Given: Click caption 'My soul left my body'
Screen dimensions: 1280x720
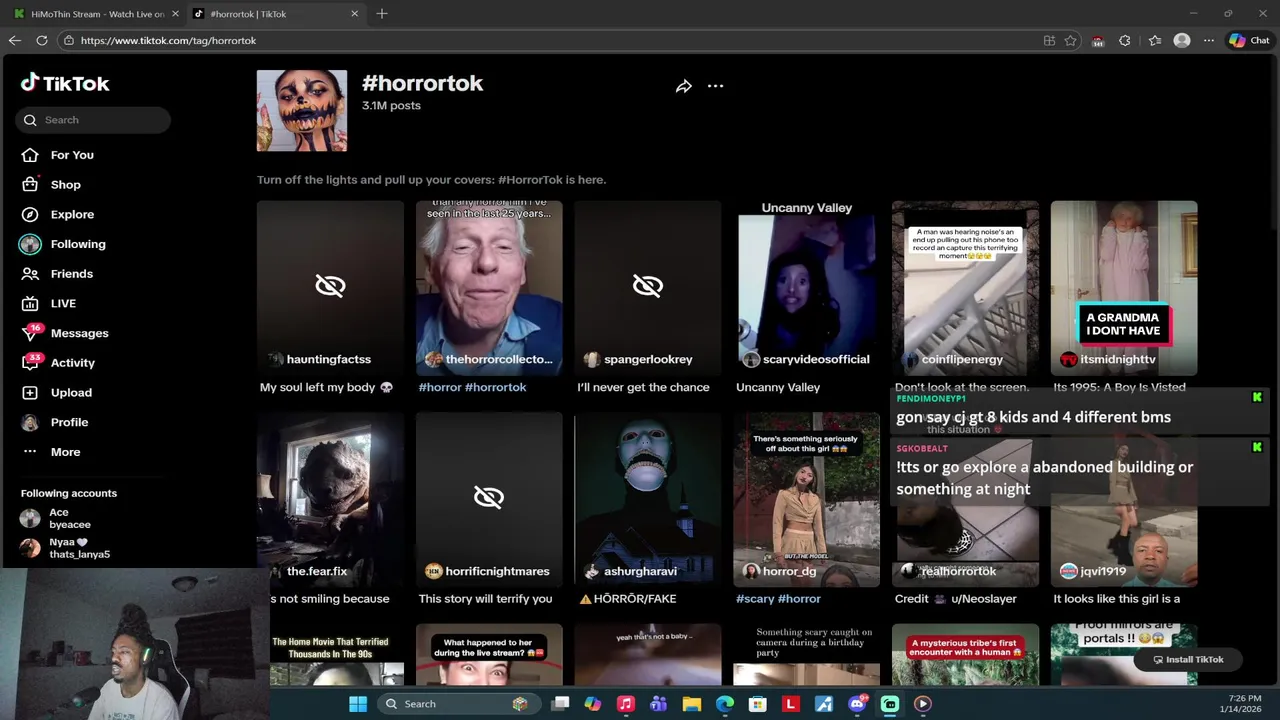Looking at the screenshot, I should coord(326,387).
